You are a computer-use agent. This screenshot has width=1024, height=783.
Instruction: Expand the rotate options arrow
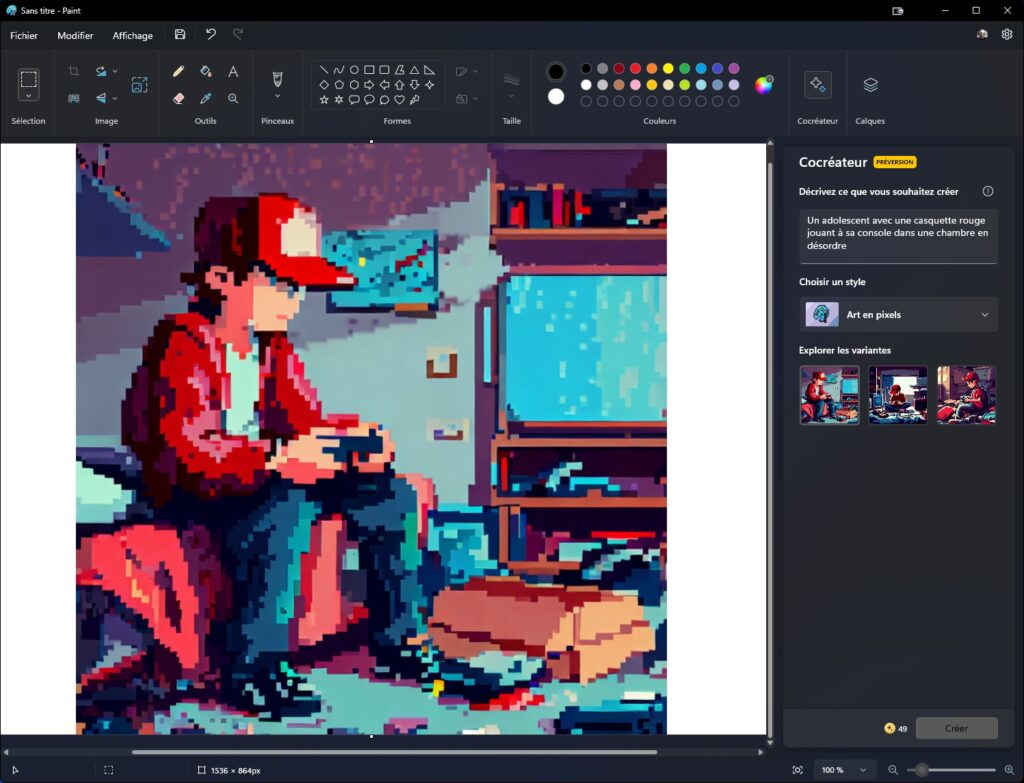click(115, 71)
